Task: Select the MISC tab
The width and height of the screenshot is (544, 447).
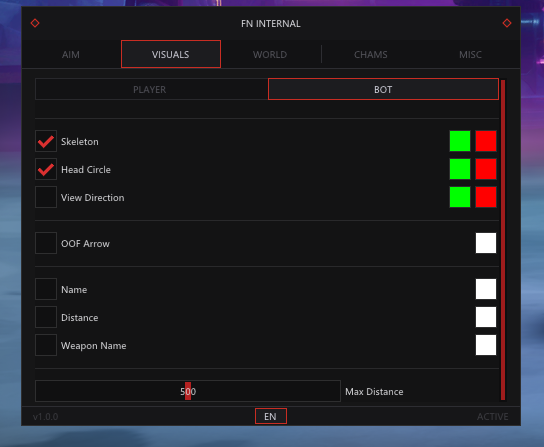Action: [470, 54]
